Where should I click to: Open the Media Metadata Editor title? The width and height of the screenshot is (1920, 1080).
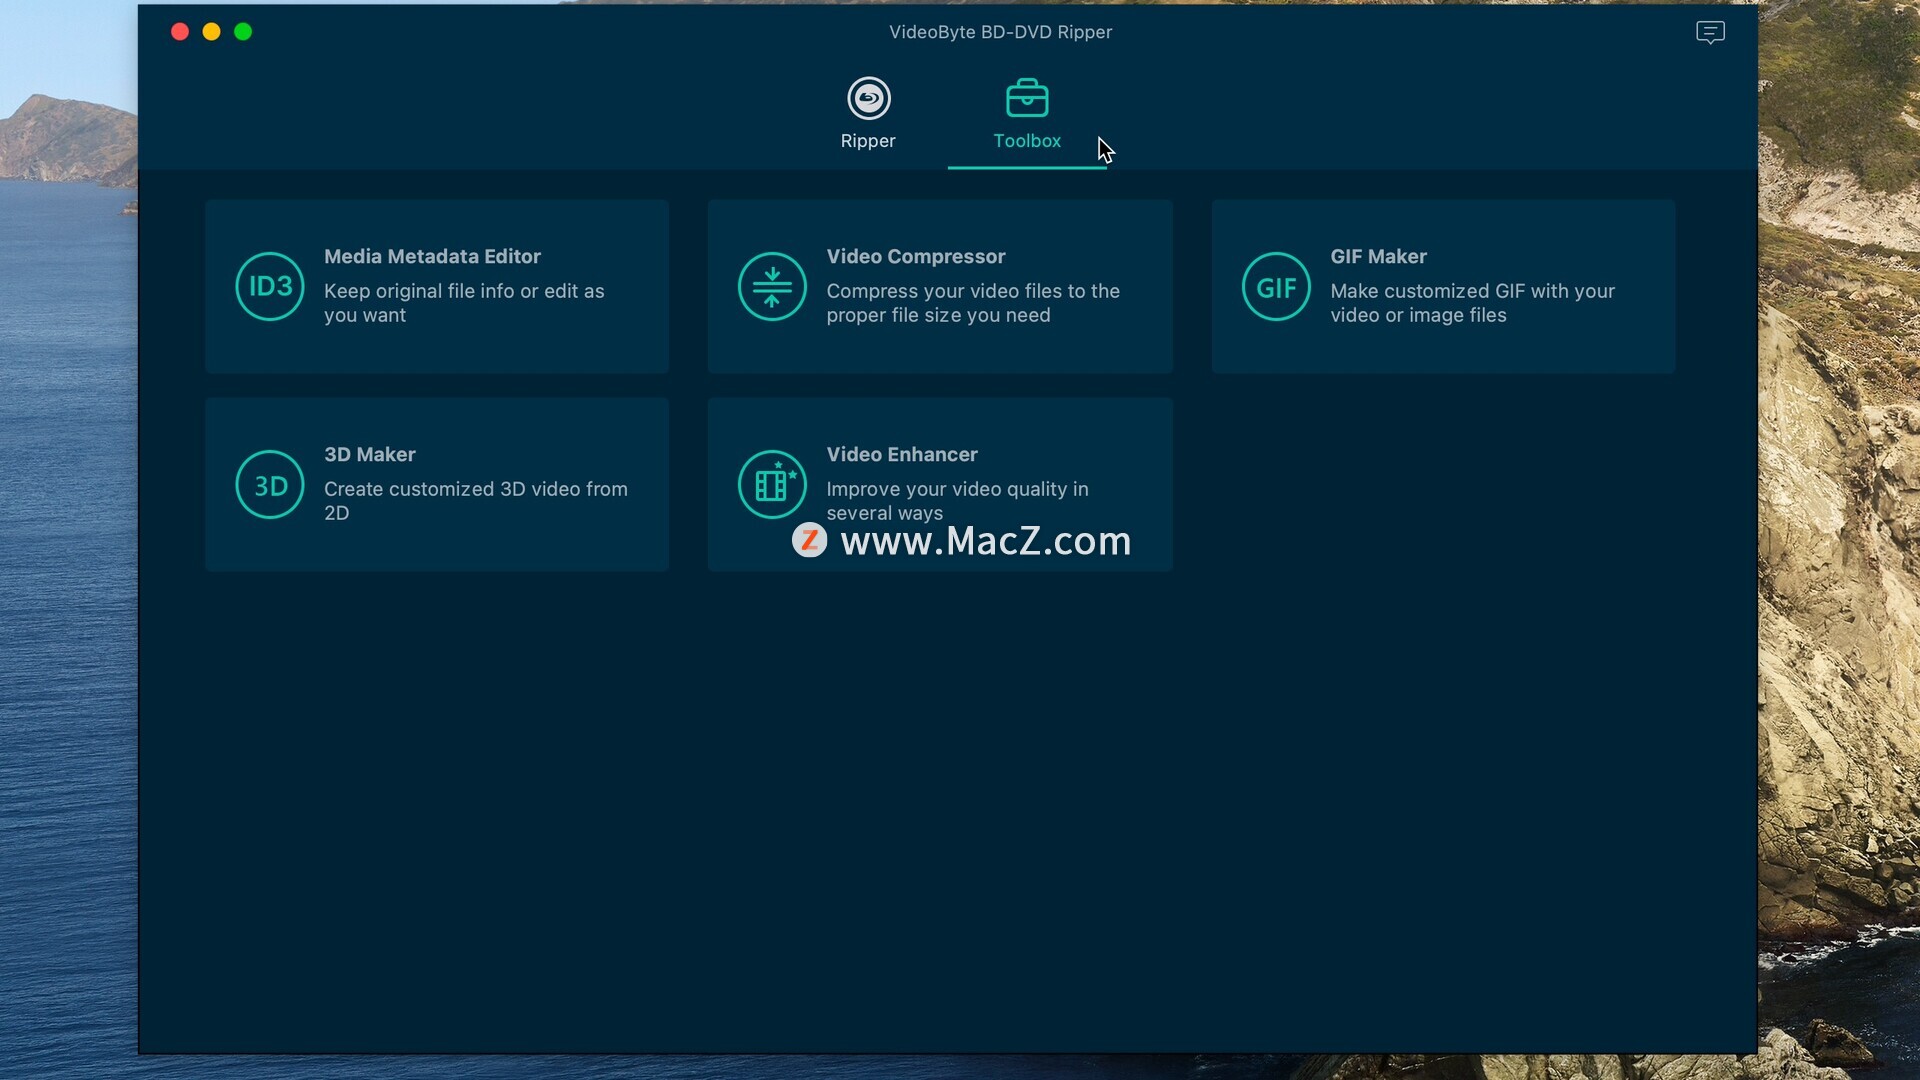point(432,257)
